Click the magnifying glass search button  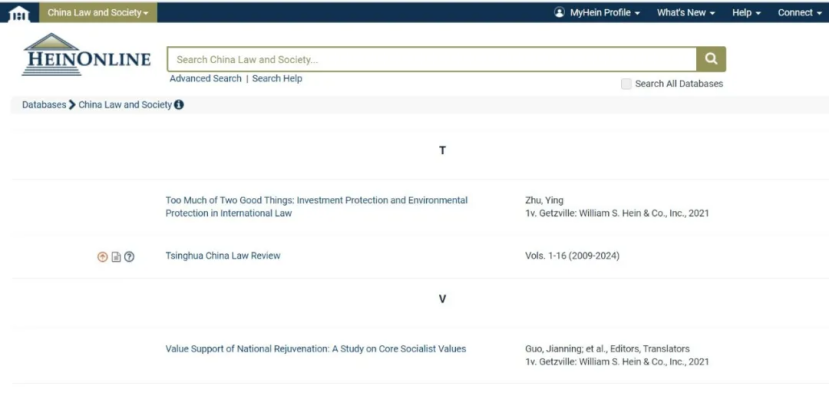711,59
